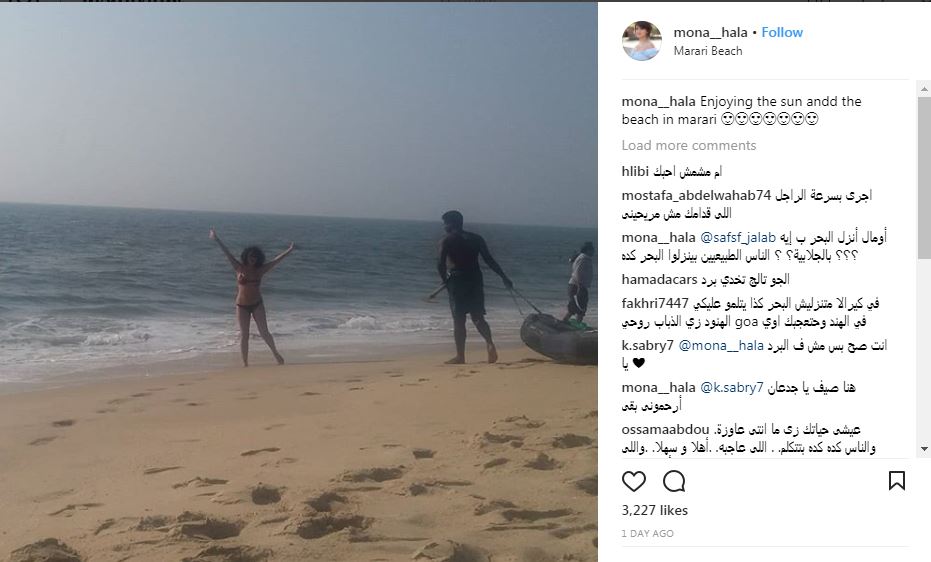
Task: Click the comments scrollbar up arrow
Action: 924,90
